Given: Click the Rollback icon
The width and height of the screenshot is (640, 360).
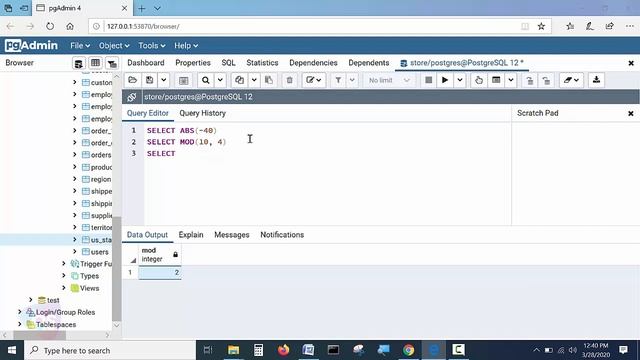Looking at the screenshot, I should click(546, 80).
